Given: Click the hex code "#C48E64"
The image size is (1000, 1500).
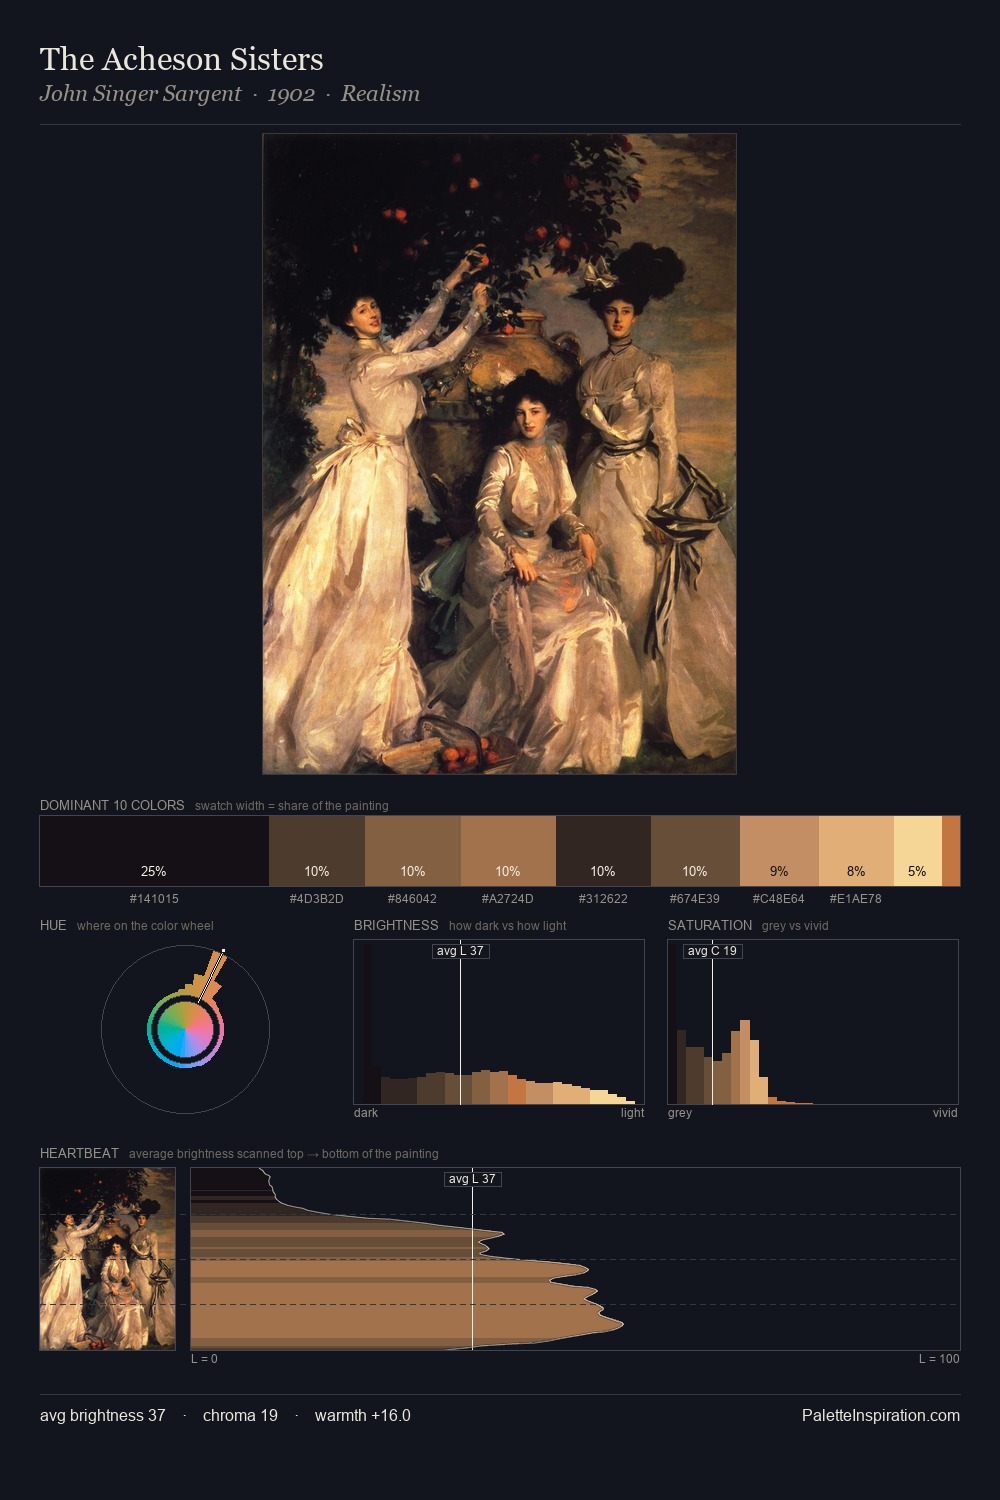Looking at the screenshot, I should click(x=779, y=899).
